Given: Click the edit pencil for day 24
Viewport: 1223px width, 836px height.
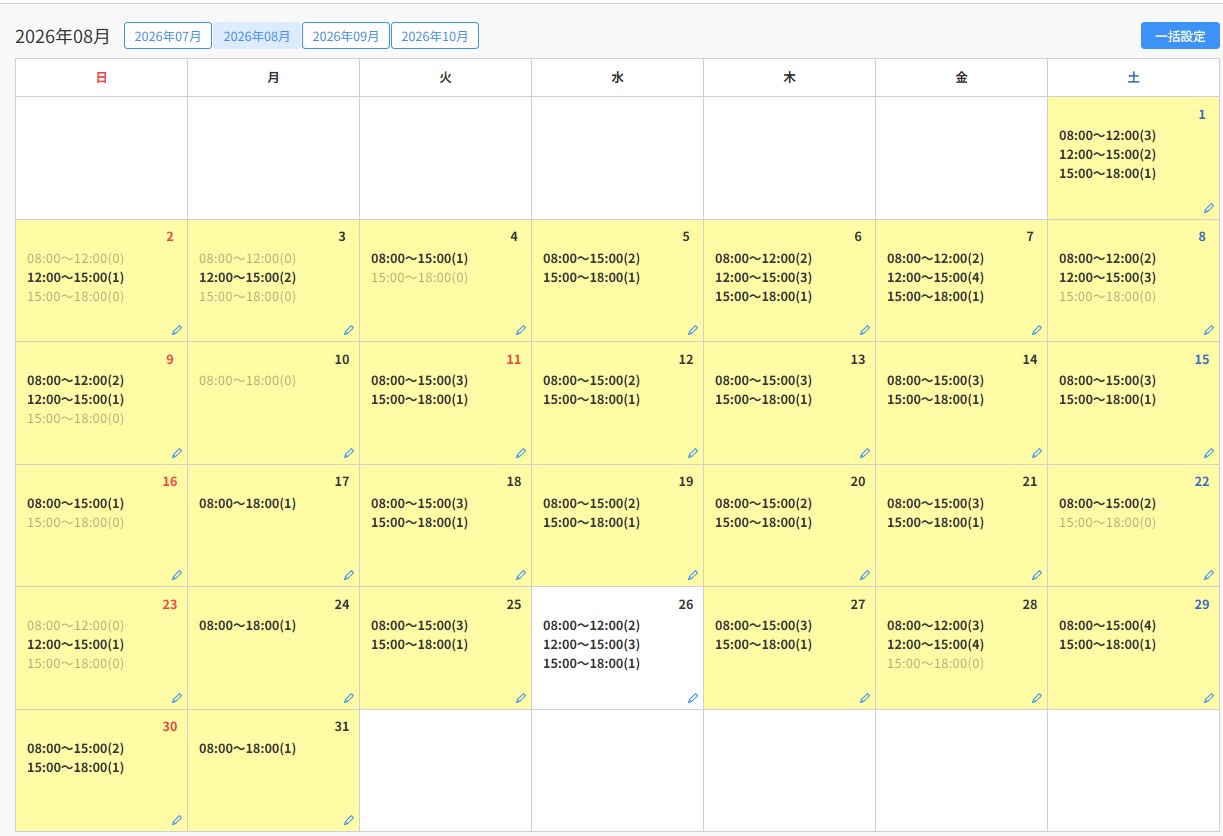Looking at the screenshot, I should (348, 698).
